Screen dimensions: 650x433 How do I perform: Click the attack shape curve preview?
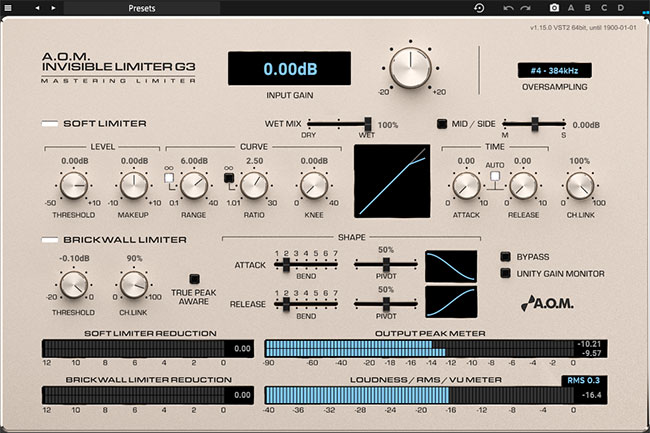pyautogui.click(x=451, y=266)
